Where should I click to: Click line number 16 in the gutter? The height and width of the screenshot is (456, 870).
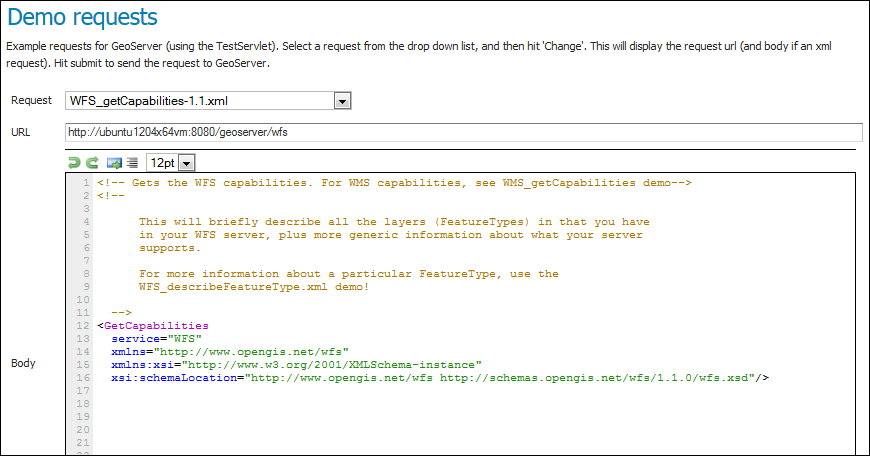tap(83, 378)
